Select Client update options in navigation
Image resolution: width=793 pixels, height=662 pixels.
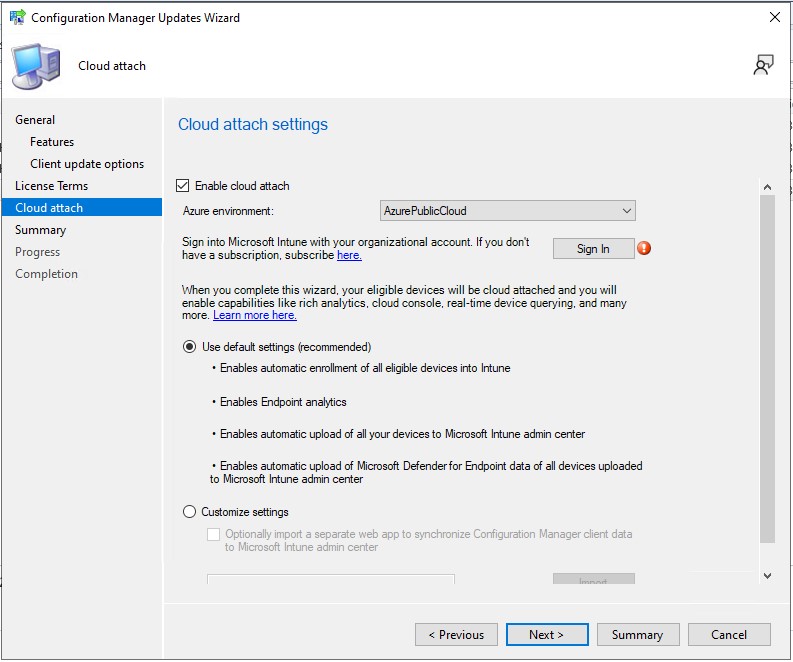click(87, 164)
